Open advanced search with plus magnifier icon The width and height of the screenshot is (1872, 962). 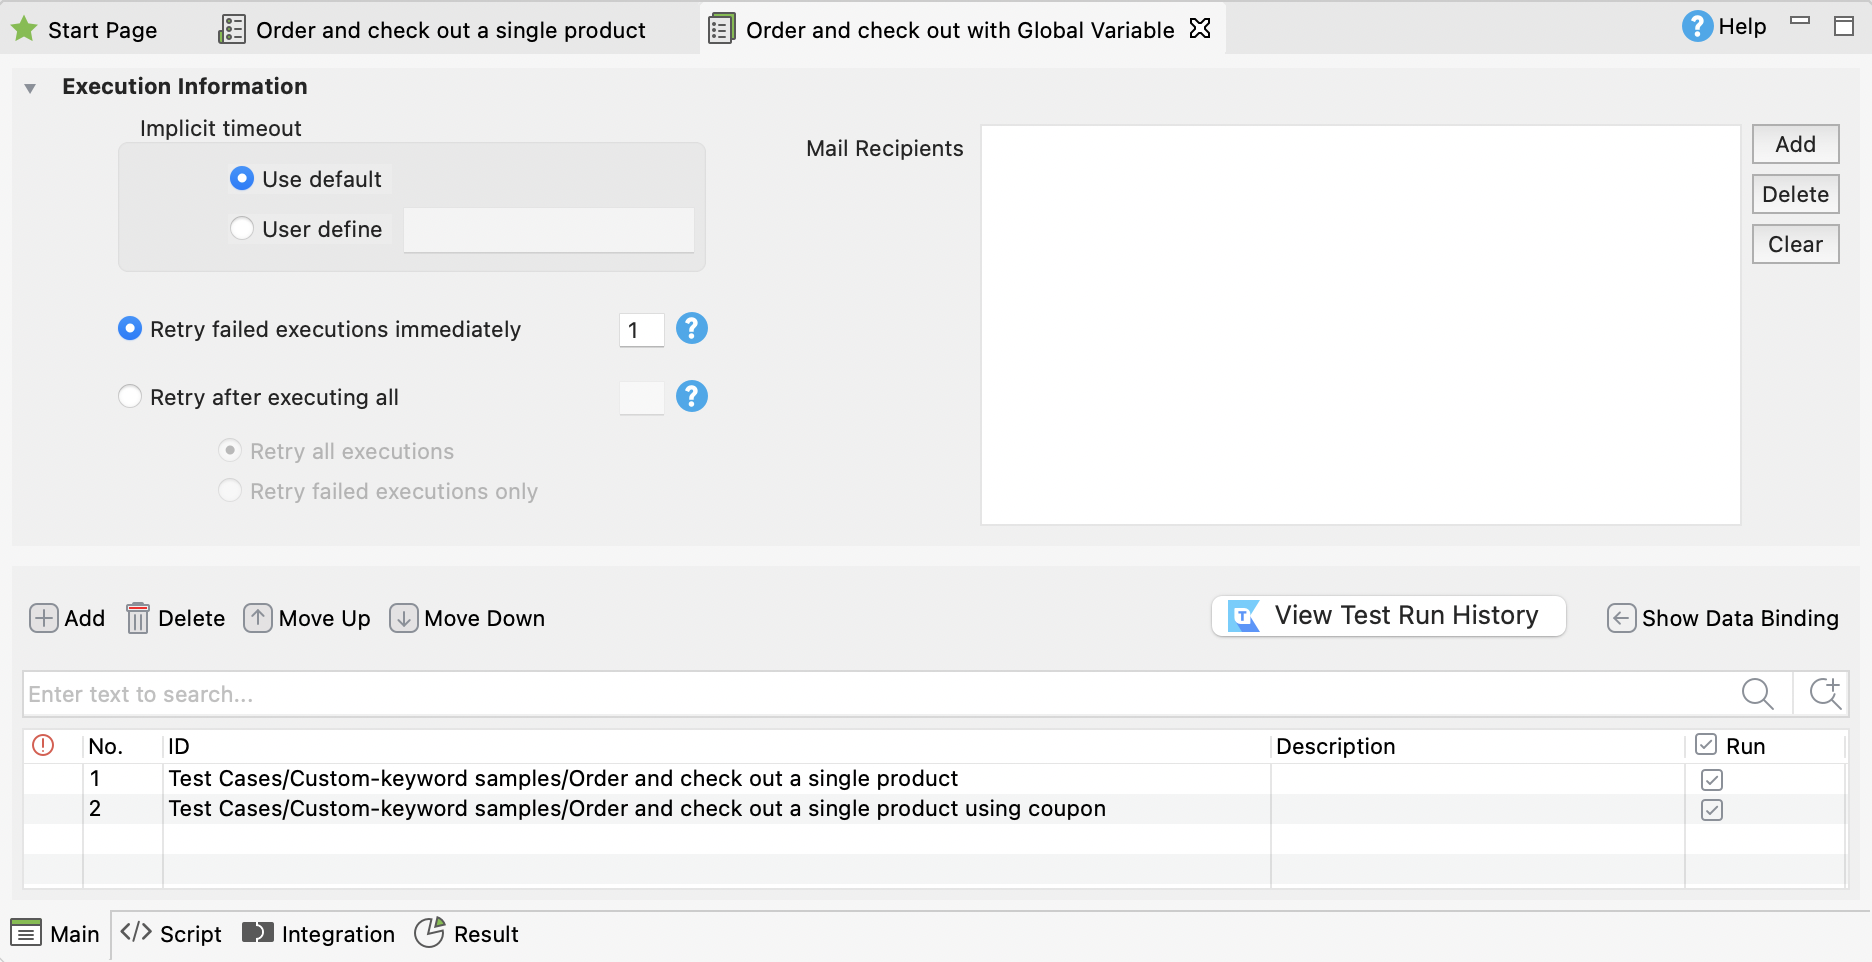1824,694
